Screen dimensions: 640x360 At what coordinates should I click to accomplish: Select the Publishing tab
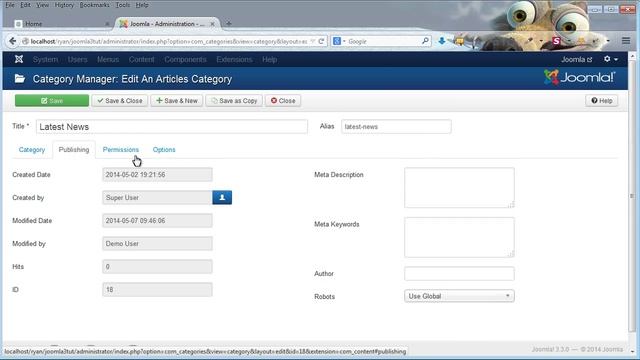74,150
